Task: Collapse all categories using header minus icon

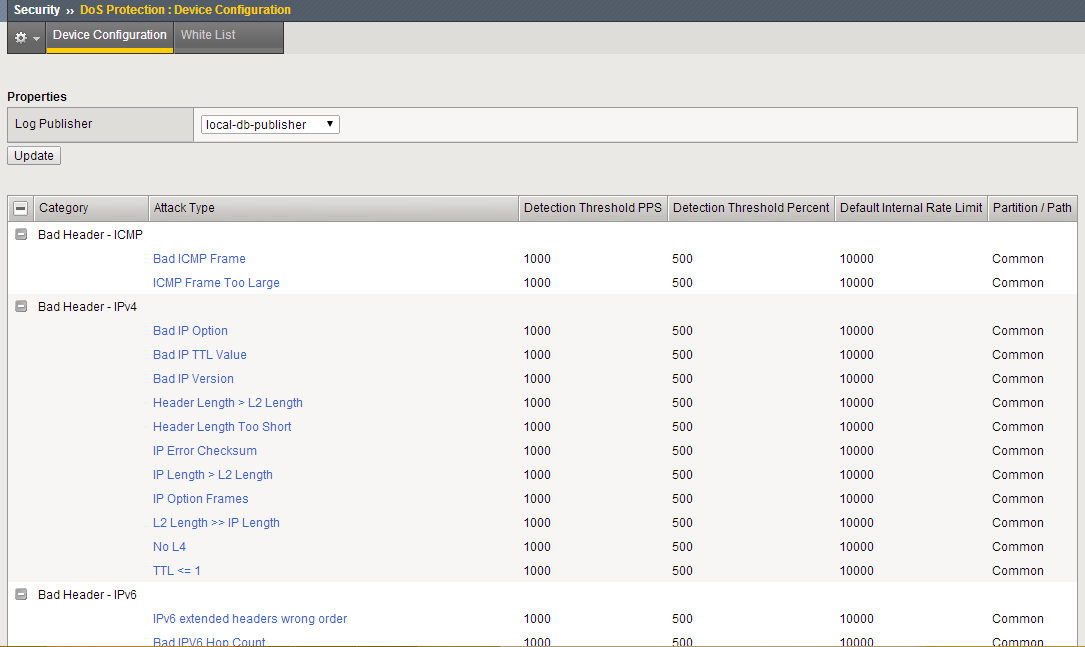Action: point(21,208)
